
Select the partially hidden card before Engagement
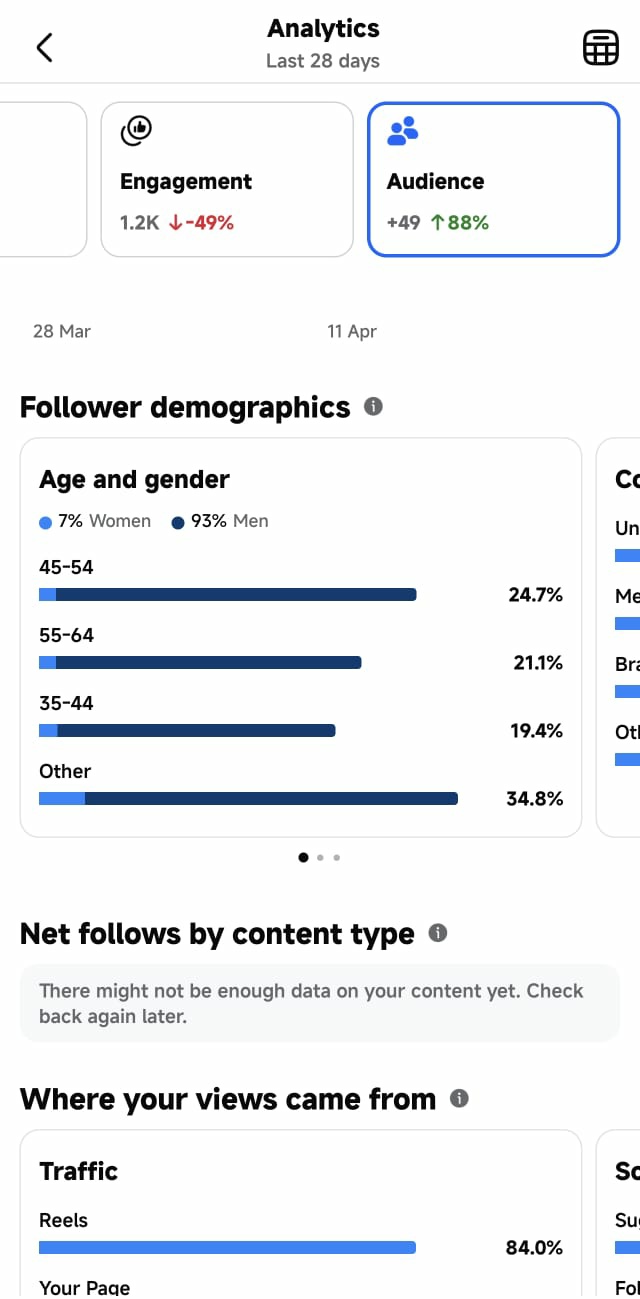click(42, 180)
